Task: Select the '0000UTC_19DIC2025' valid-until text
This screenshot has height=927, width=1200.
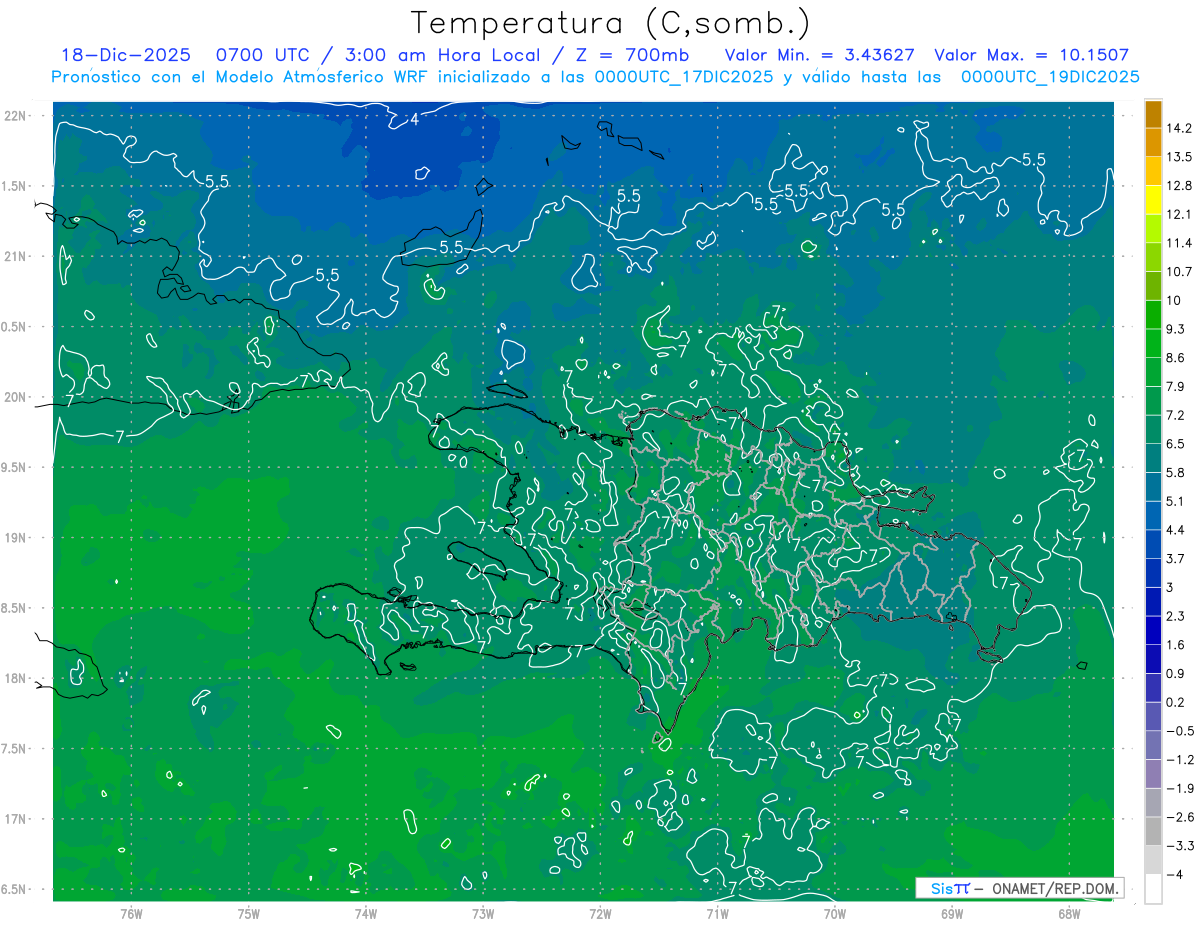Action: pos(1050,77)
